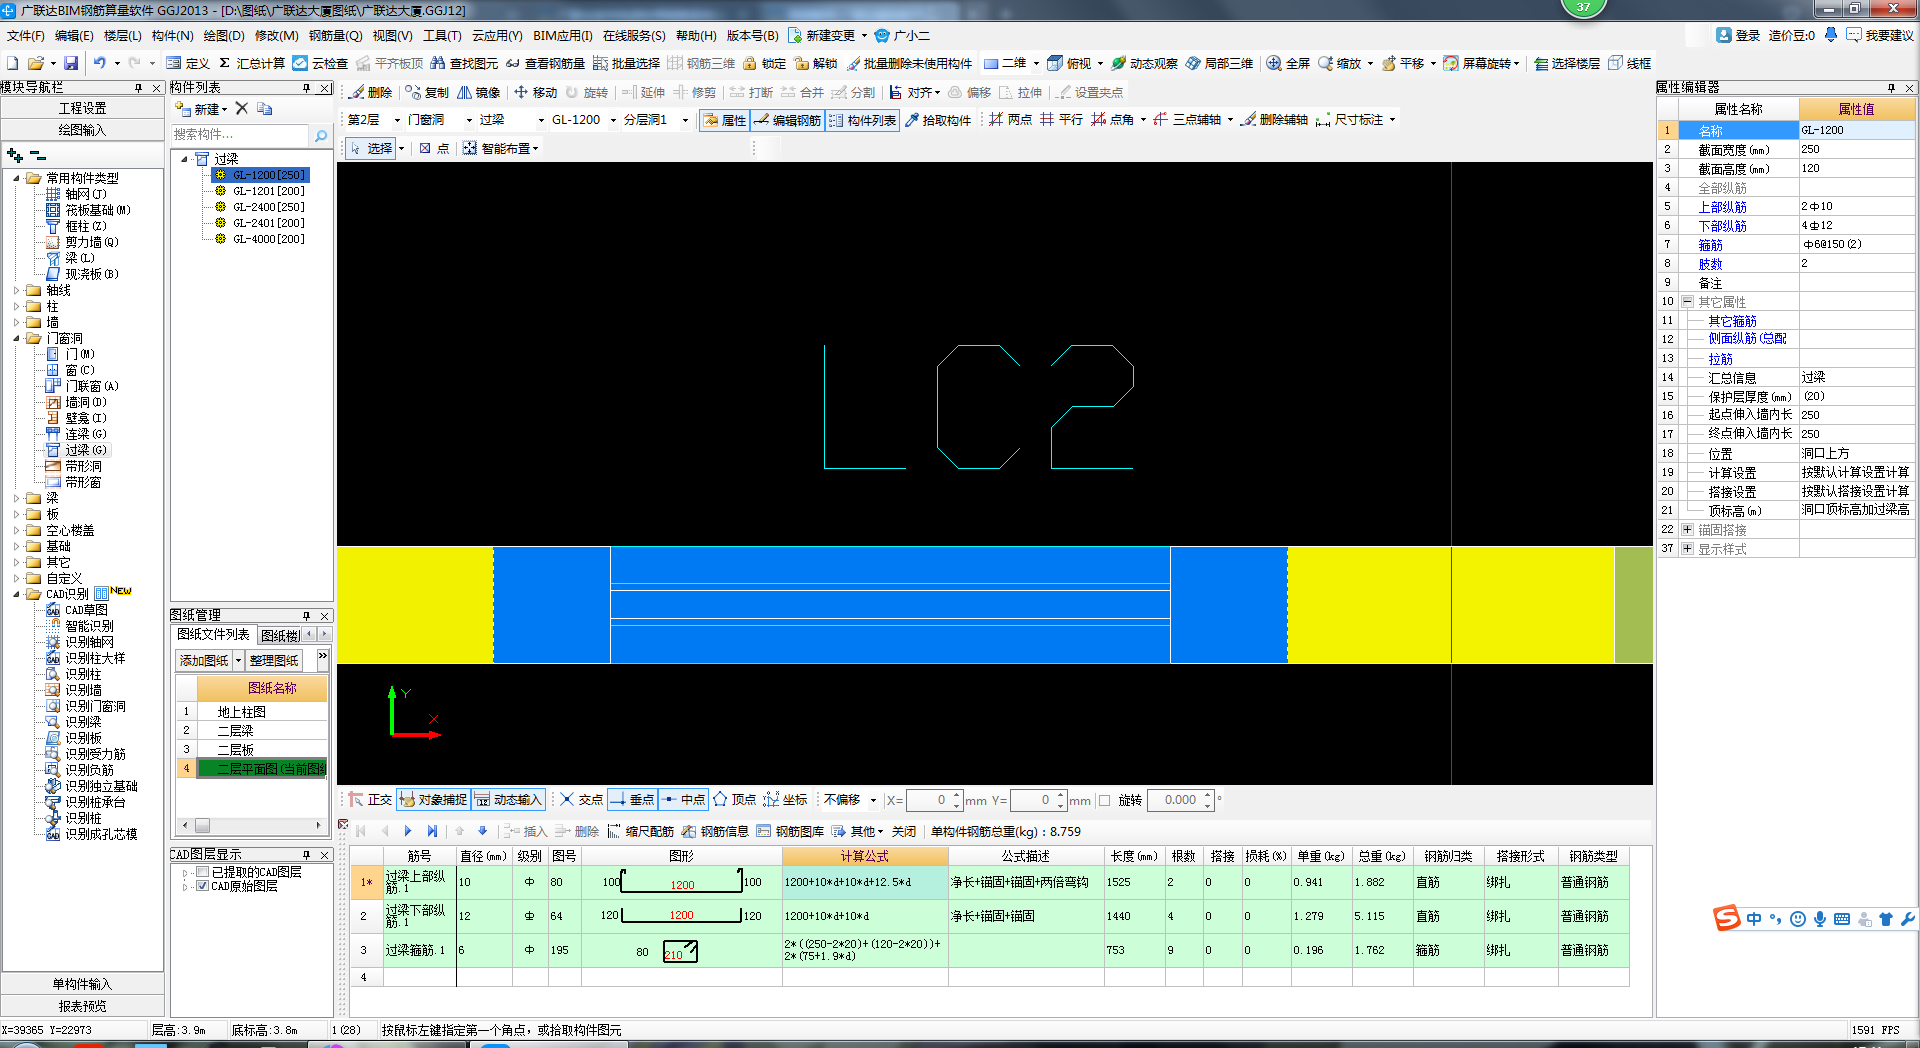Open 单构件输入 panel button
The width and height of the screenshot is (1920, 1048).
tap(82, 984)
